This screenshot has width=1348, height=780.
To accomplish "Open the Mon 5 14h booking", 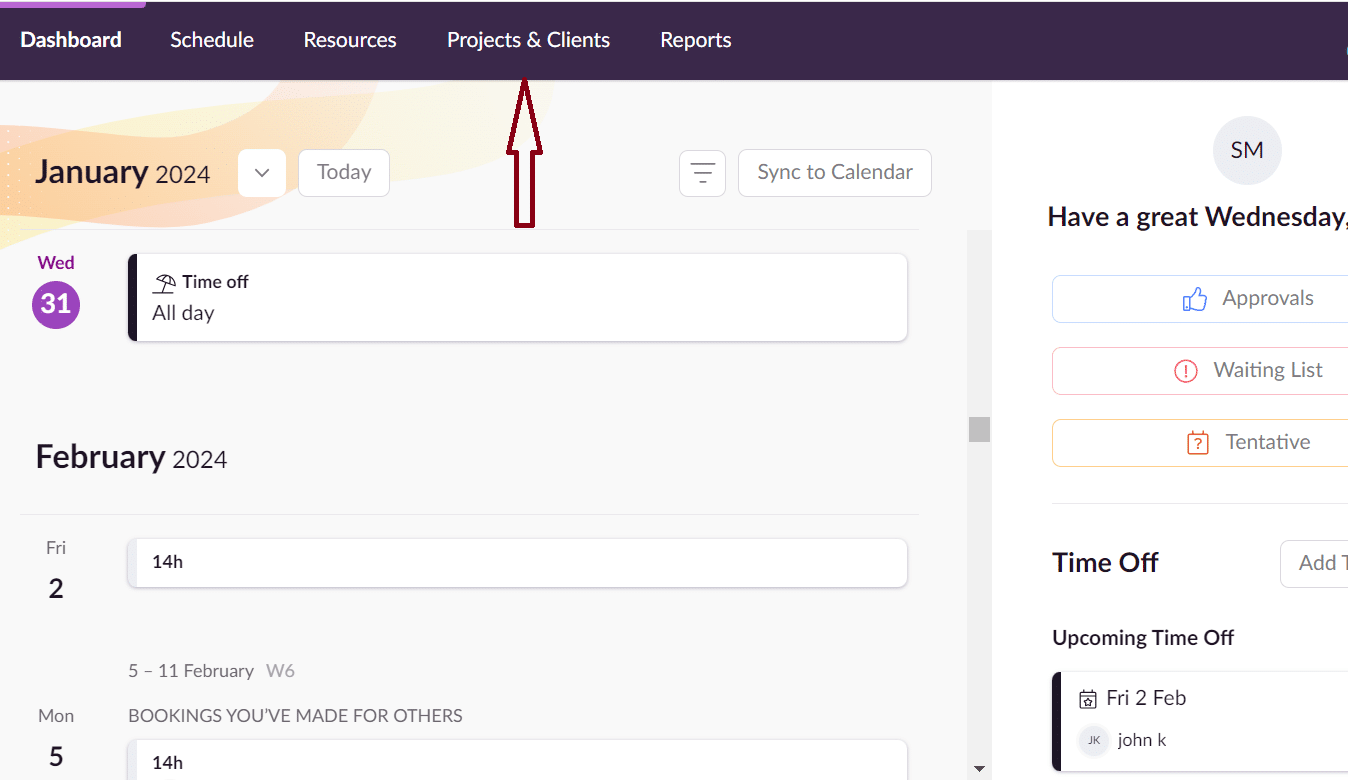I will click(518, 760).
